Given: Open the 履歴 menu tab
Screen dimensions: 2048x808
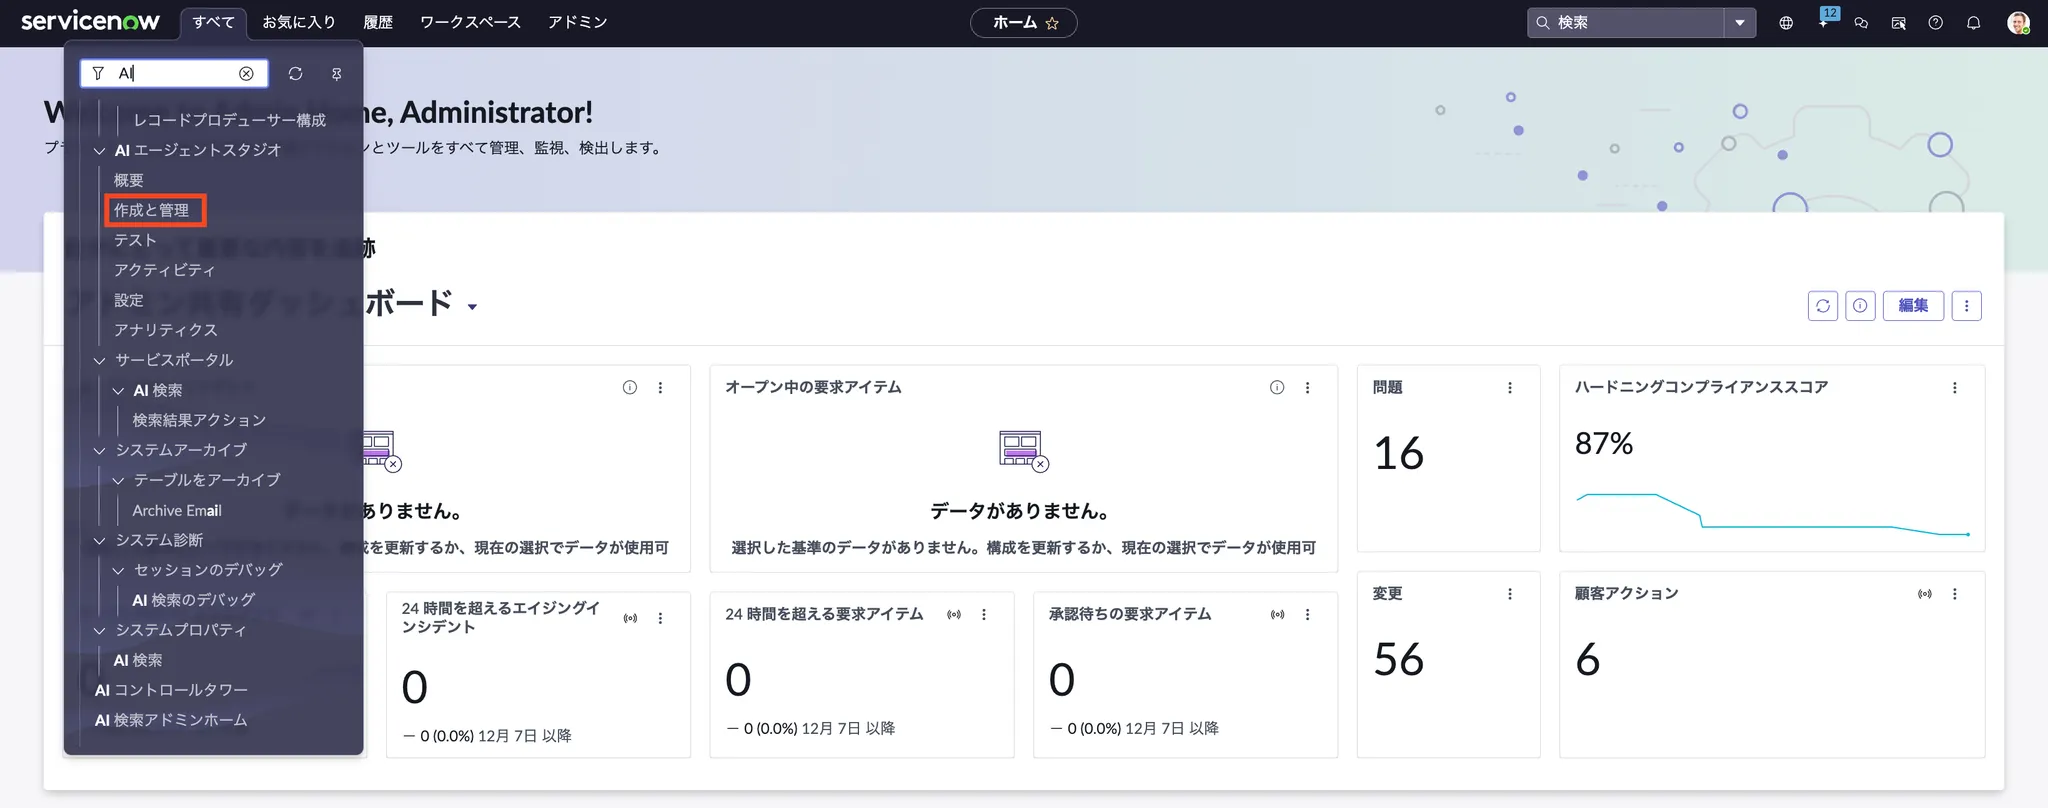Looking at the screenshot, I should [x=378, y=22].
